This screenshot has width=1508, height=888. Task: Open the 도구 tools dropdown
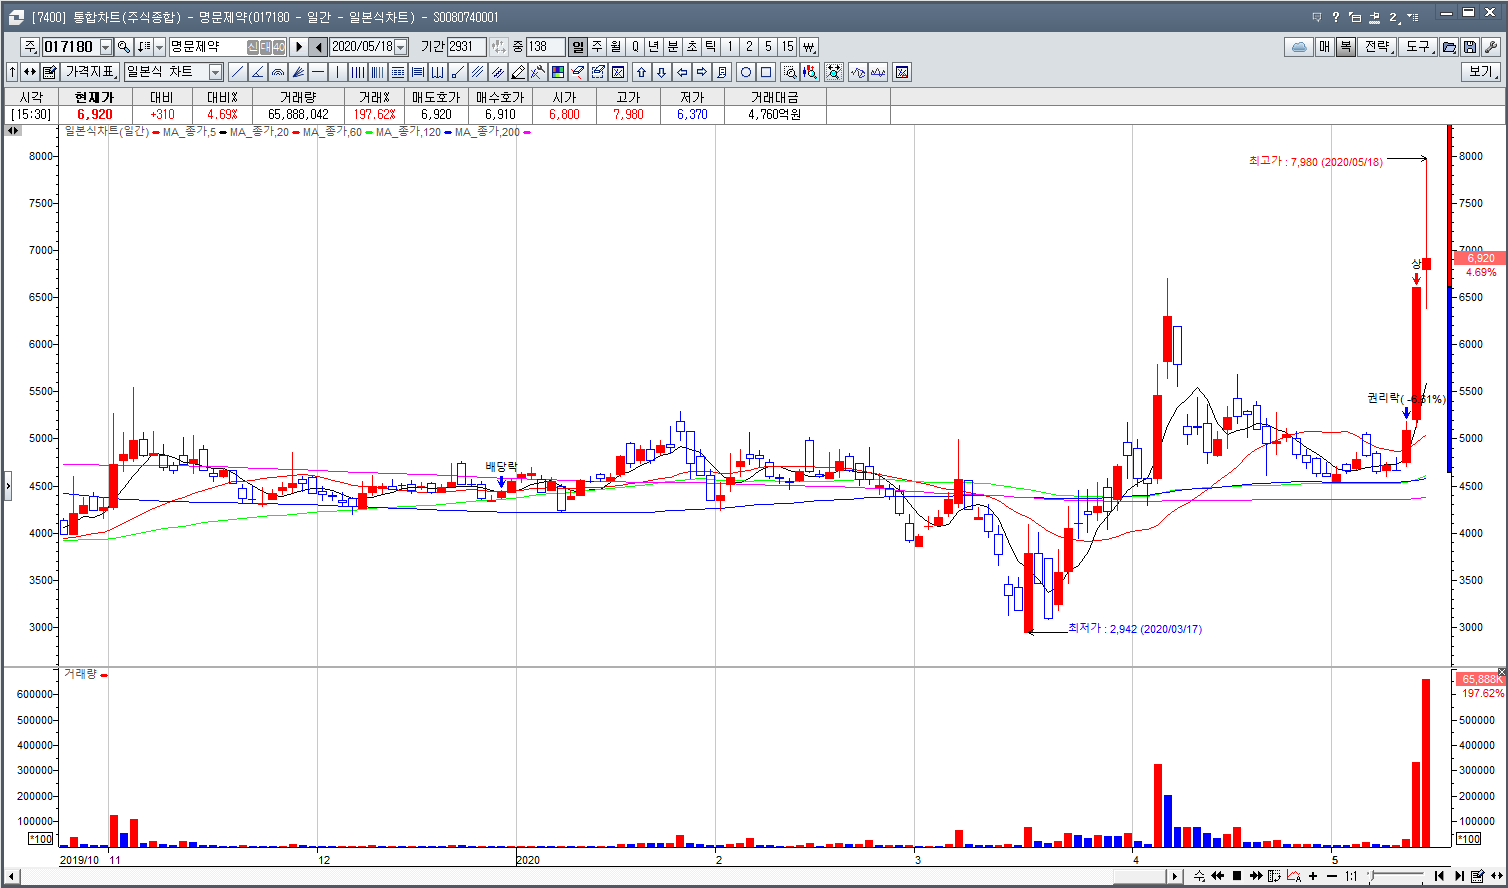tap(1418, 47)
